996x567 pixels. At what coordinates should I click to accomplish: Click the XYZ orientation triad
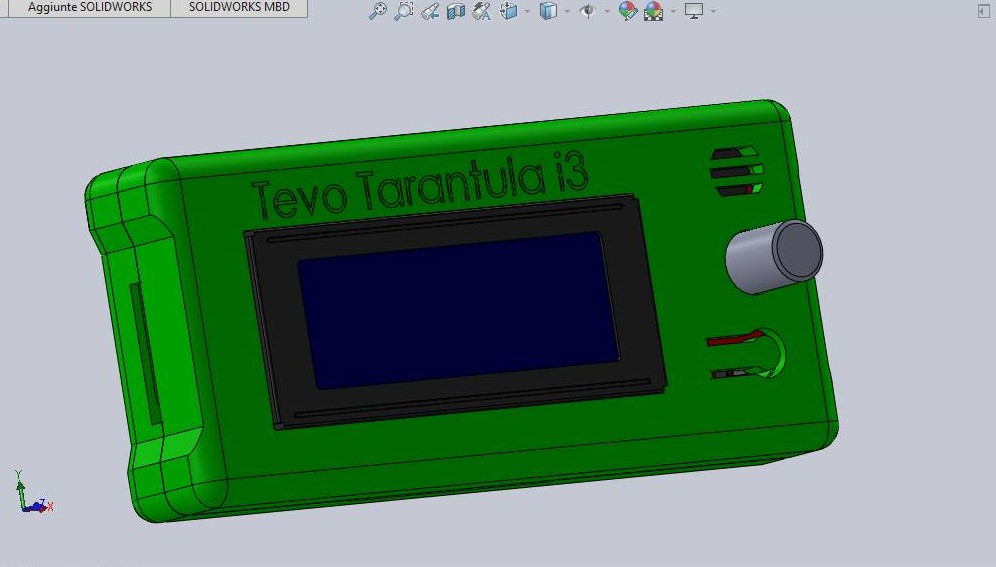click(32, 493)
